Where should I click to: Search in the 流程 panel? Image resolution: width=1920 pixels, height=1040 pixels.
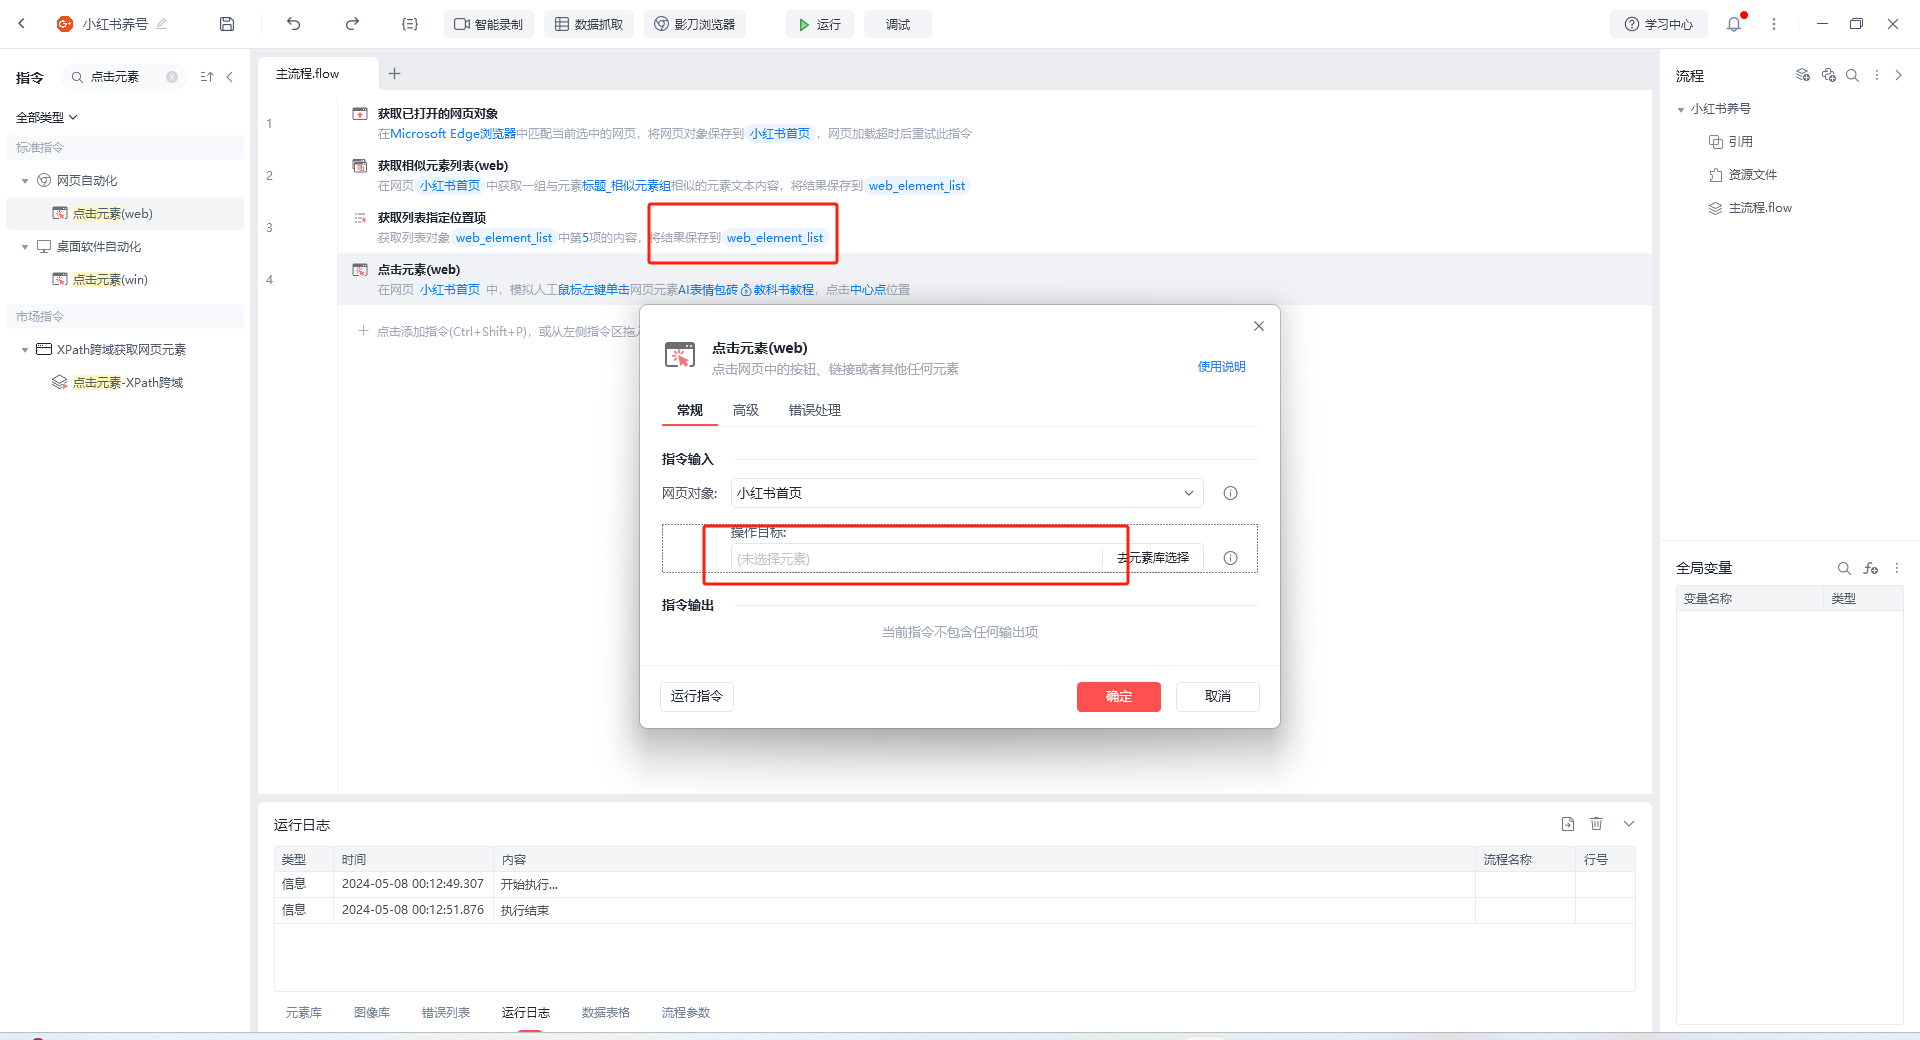pos(1852,76)
